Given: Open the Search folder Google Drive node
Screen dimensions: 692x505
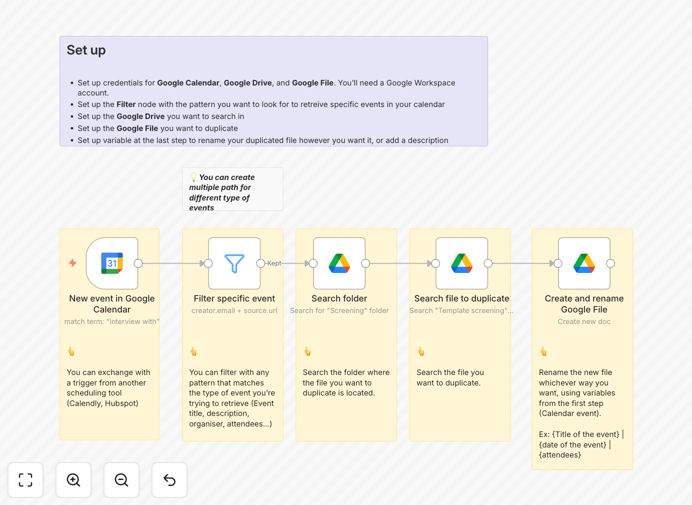Looking at the screenshot, I should [x=339, y=263].
